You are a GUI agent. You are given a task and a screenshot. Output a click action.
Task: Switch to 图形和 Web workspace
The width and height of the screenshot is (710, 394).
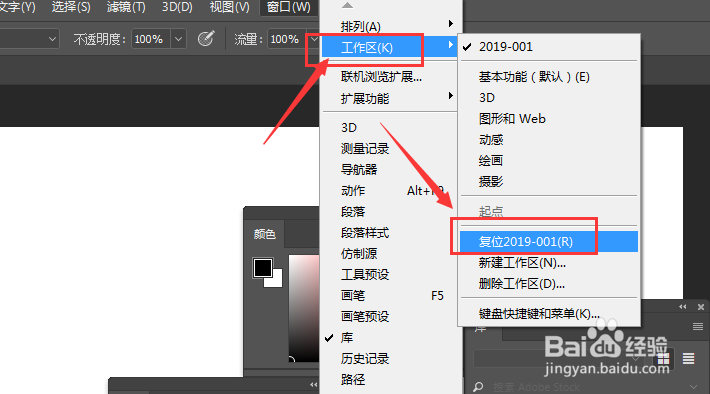(549, 119)
